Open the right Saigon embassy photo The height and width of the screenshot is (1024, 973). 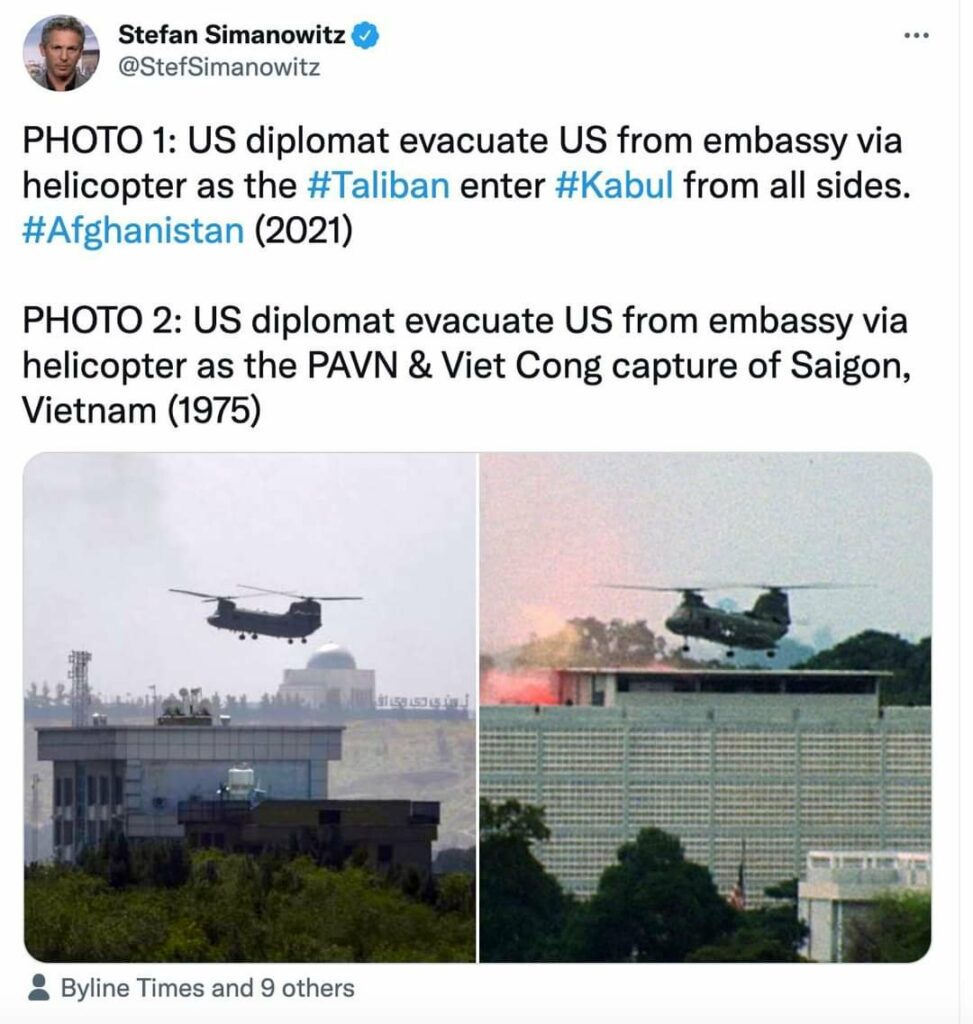tap(705, 707)
